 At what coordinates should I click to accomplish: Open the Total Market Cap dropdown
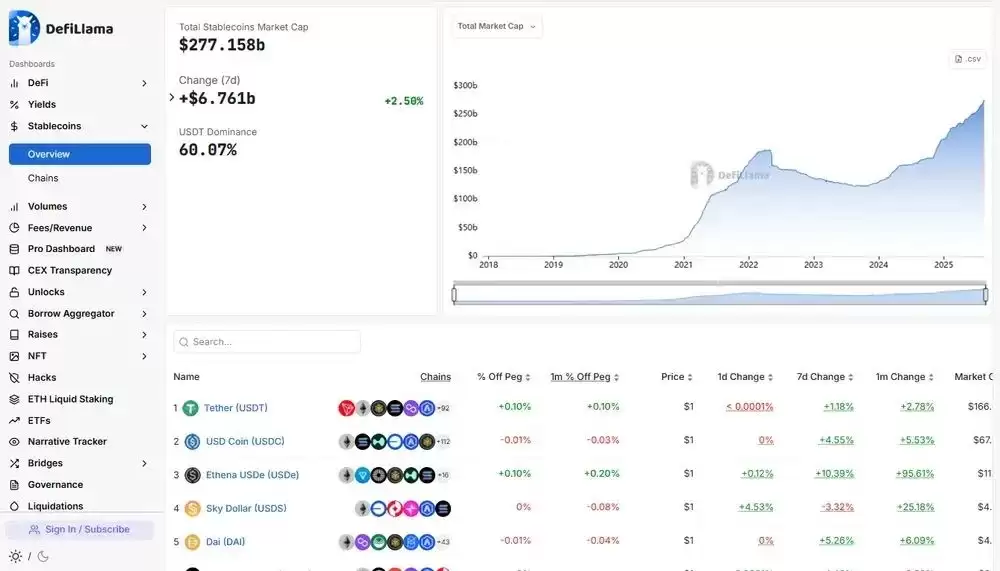(x=497, y=26)
